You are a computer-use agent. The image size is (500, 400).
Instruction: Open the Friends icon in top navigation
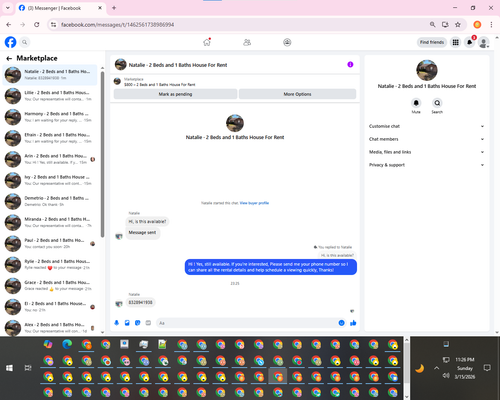tap(247, 42)
